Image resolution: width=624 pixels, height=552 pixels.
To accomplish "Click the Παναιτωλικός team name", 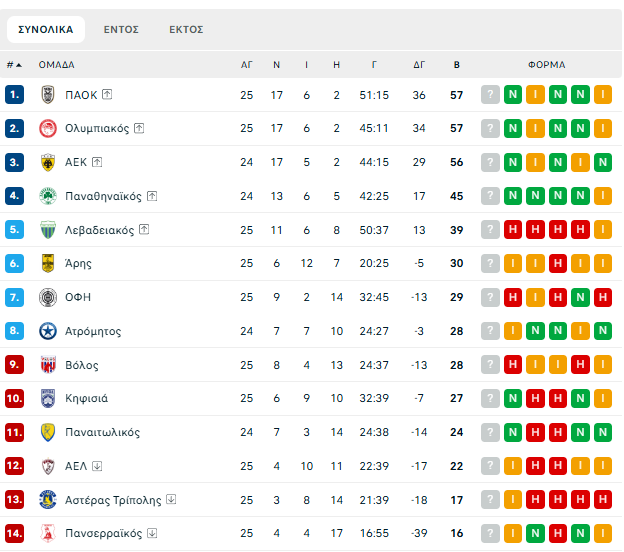I will (102, 432).
